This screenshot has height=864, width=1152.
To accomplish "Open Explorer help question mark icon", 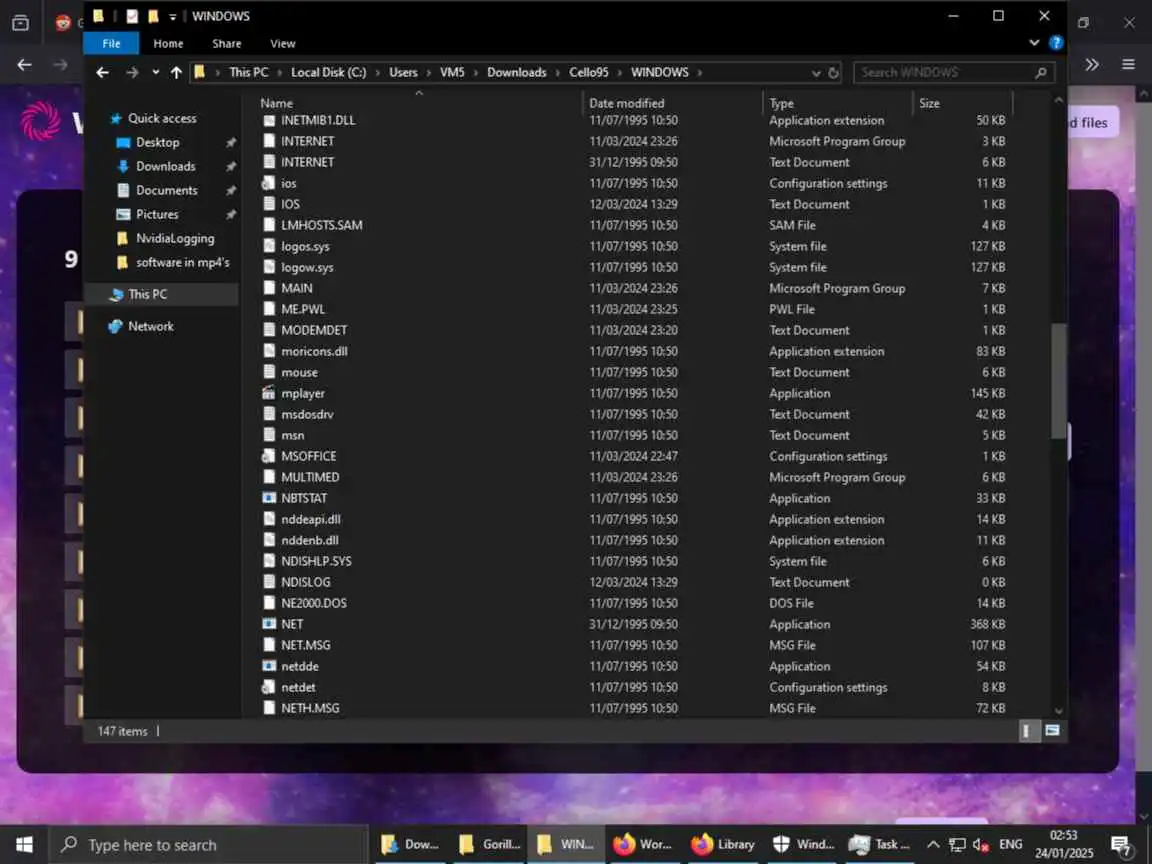I will 1056,43.
